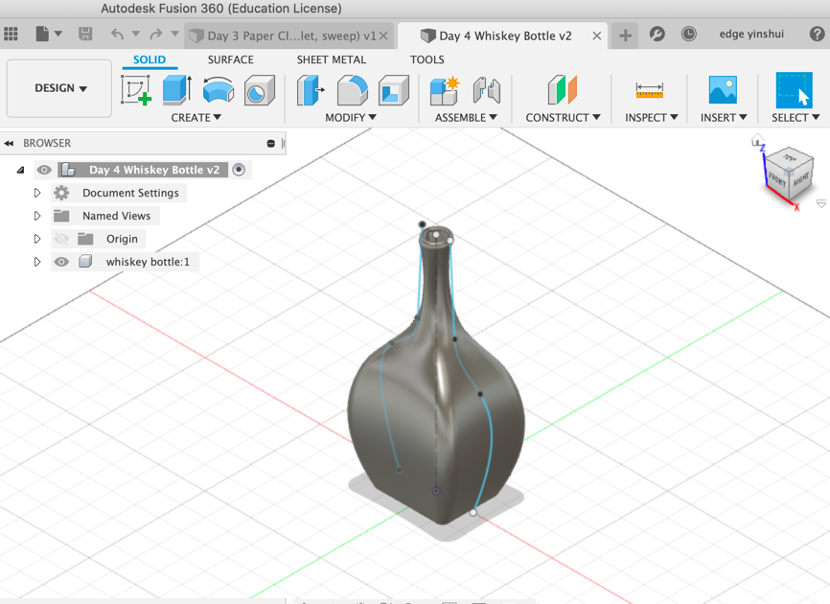Expand whiskey bottle:1 component
Image resolution: width=830 pixels, height=604 pixels.
(37, 262)
